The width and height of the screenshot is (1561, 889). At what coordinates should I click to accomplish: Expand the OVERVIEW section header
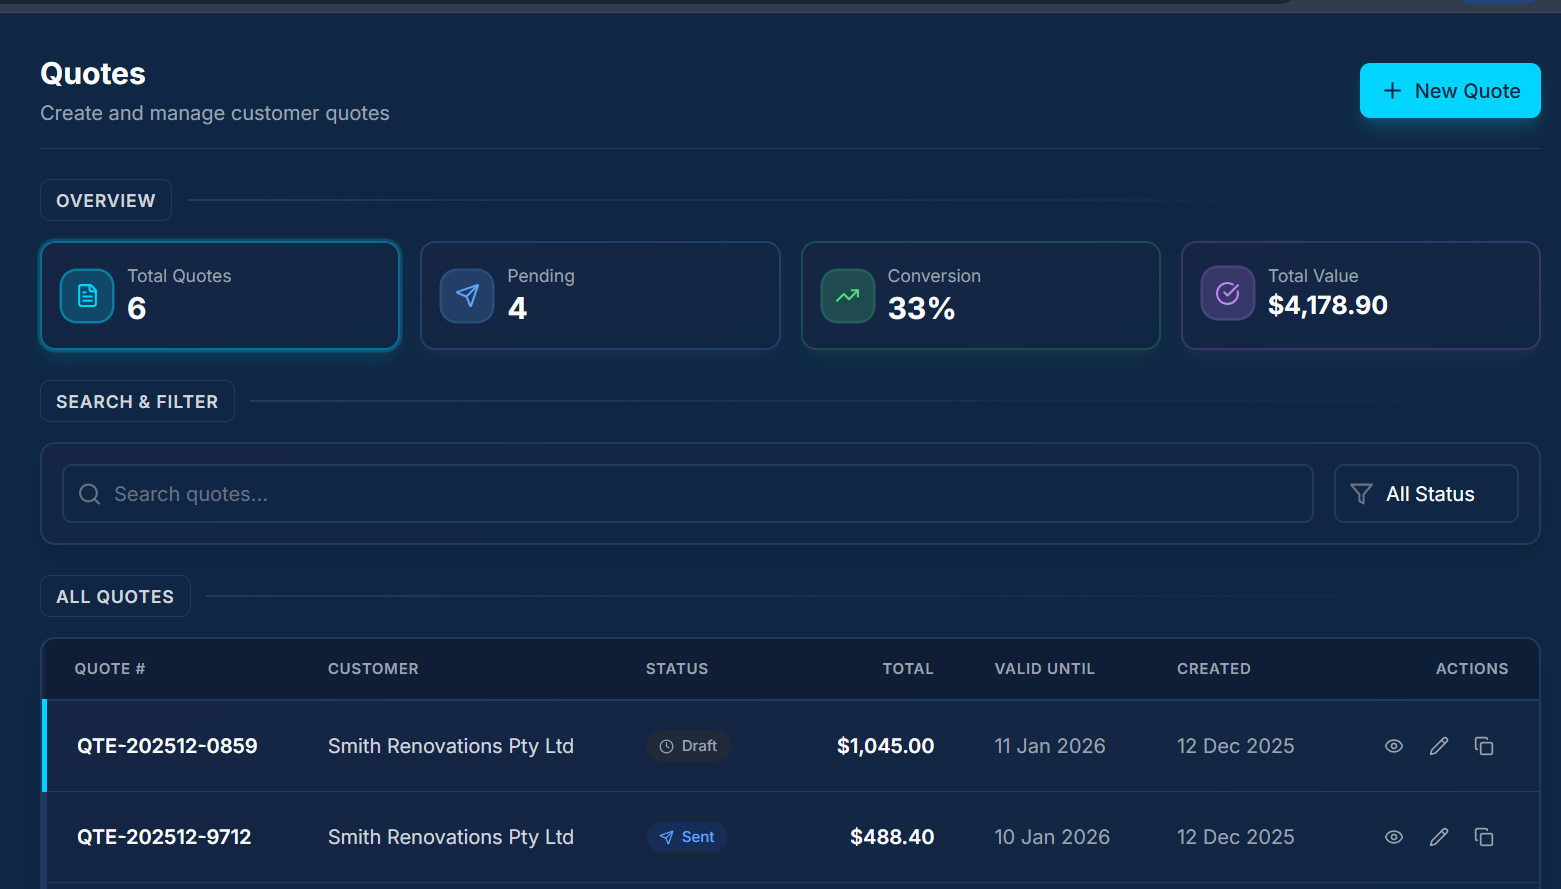click(x=106, y=200)
